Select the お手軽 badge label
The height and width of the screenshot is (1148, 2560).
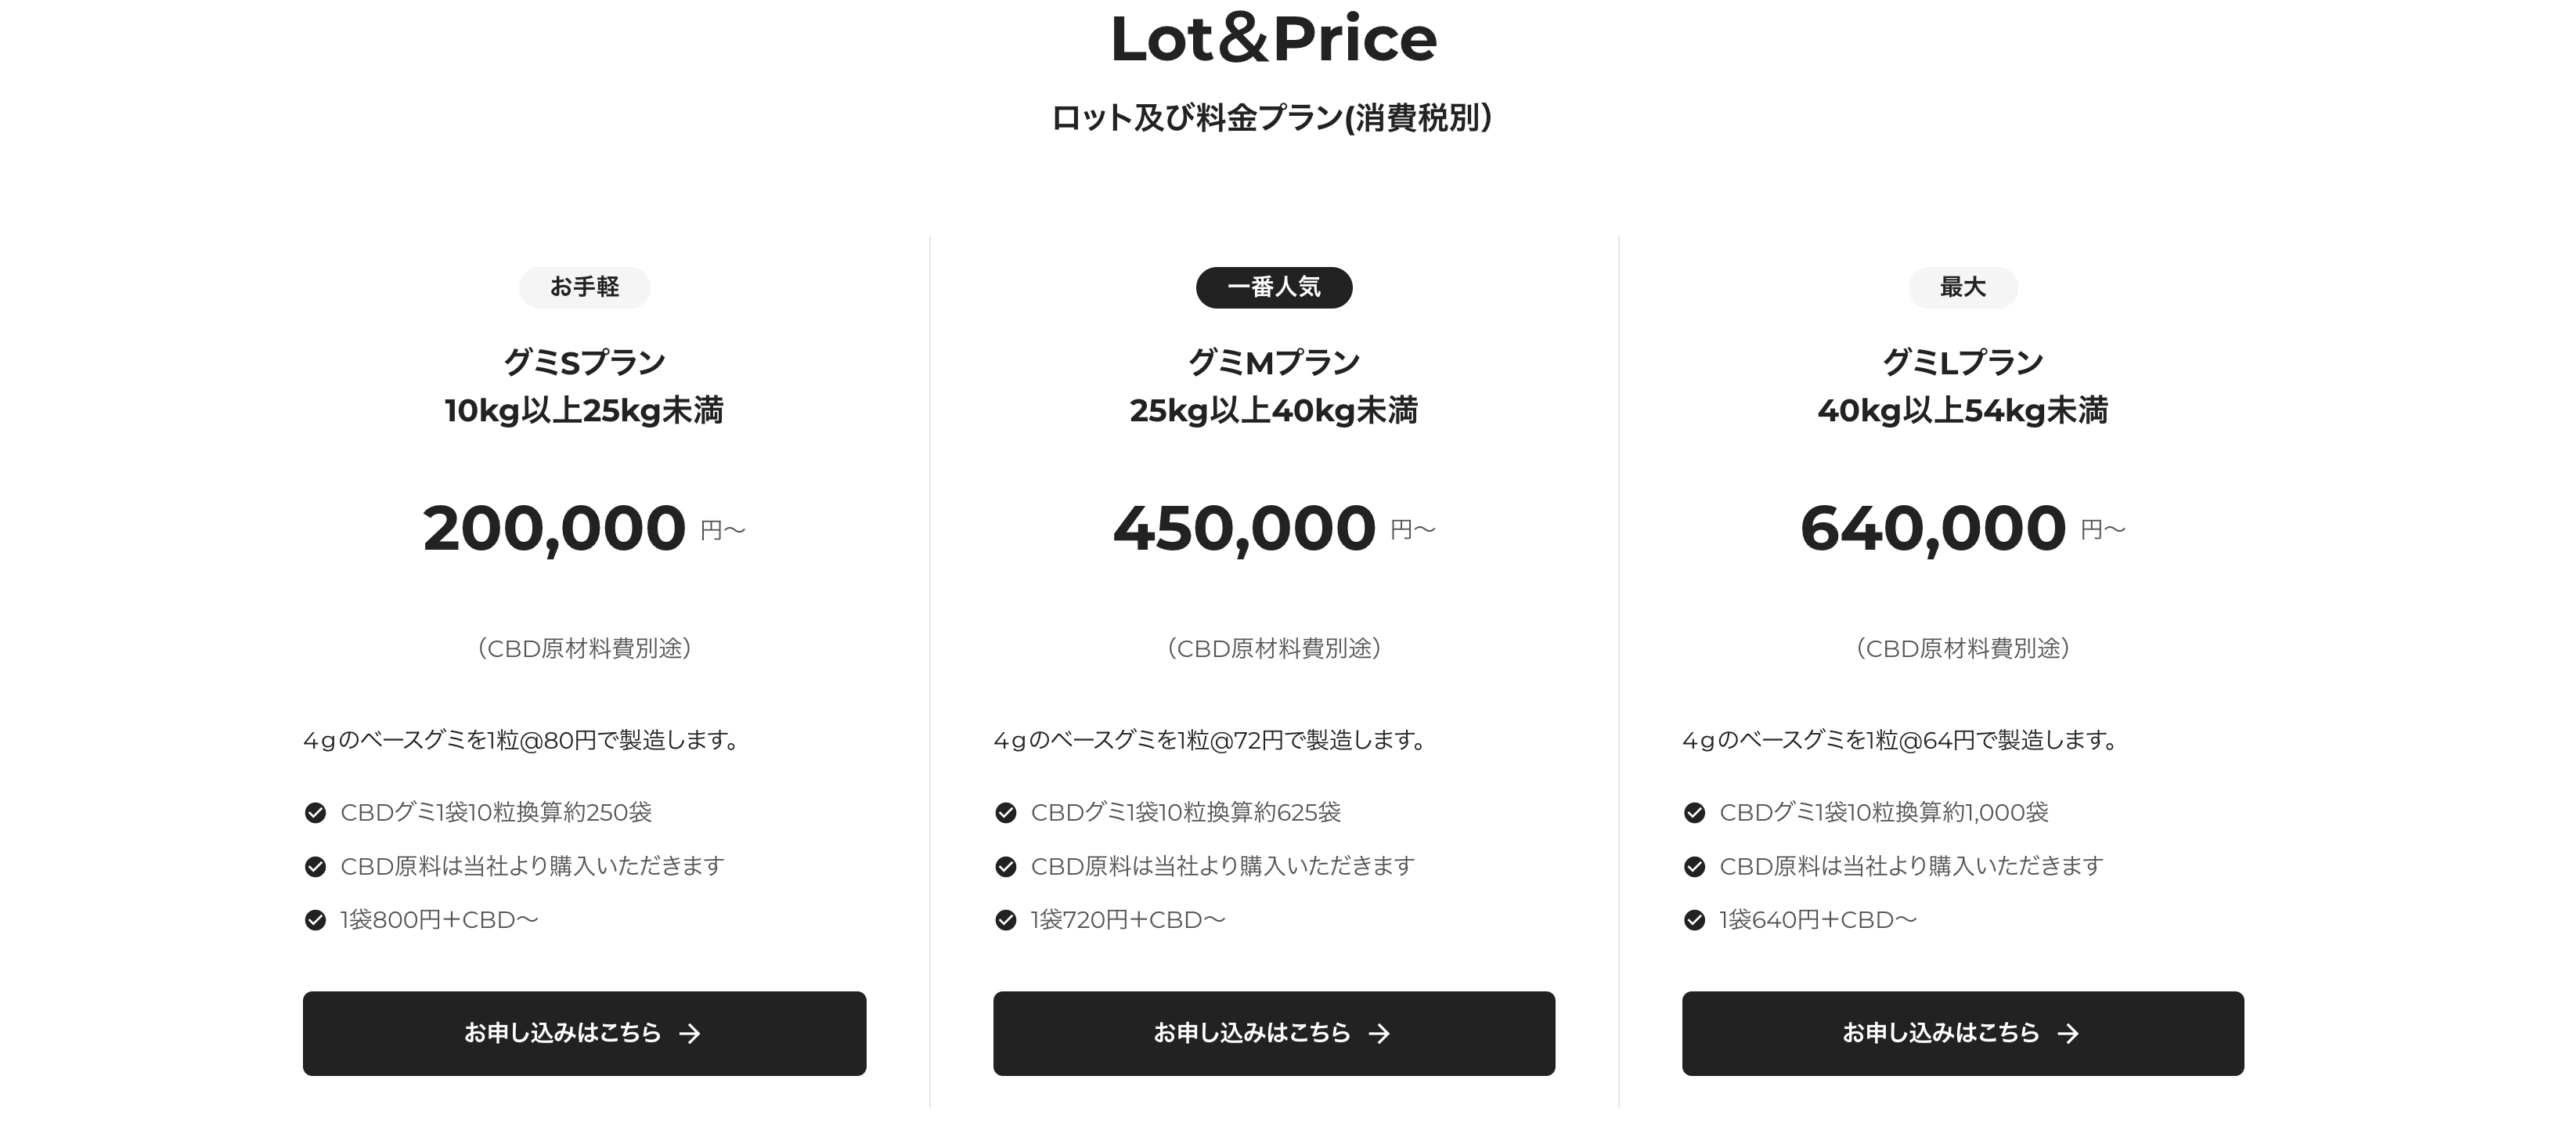coord(584,288)
